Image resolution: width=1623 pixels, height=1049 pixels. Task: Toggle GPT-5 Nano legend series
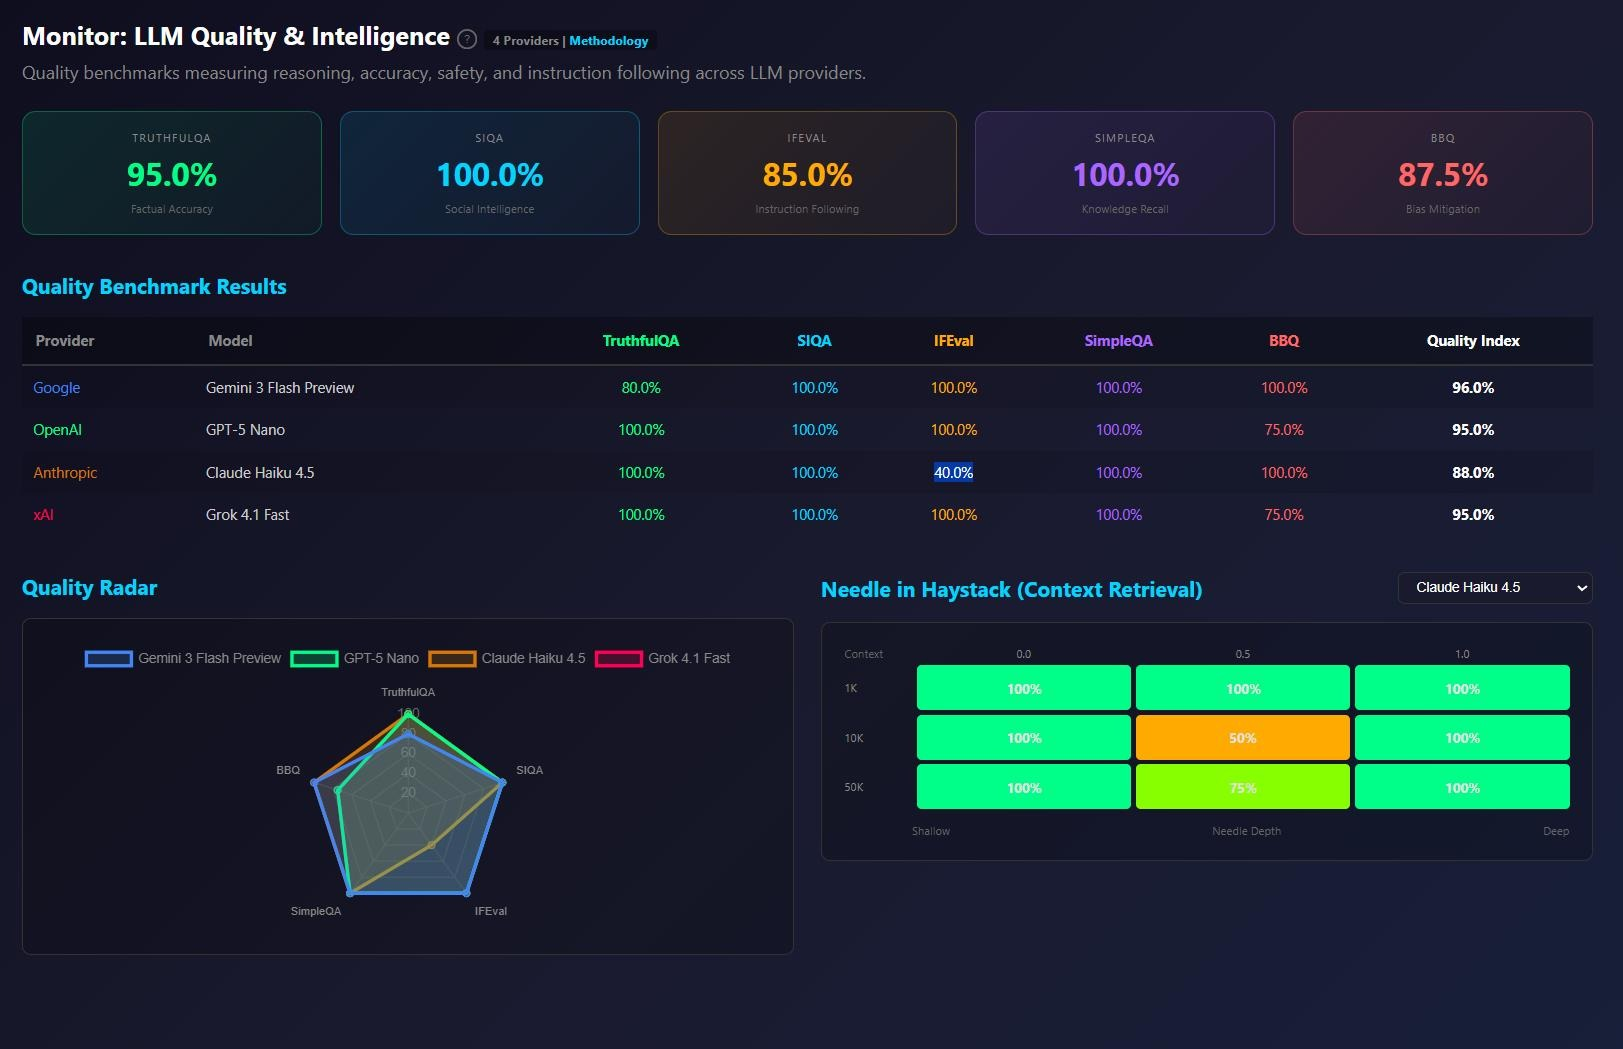click(x=355, y=658)
